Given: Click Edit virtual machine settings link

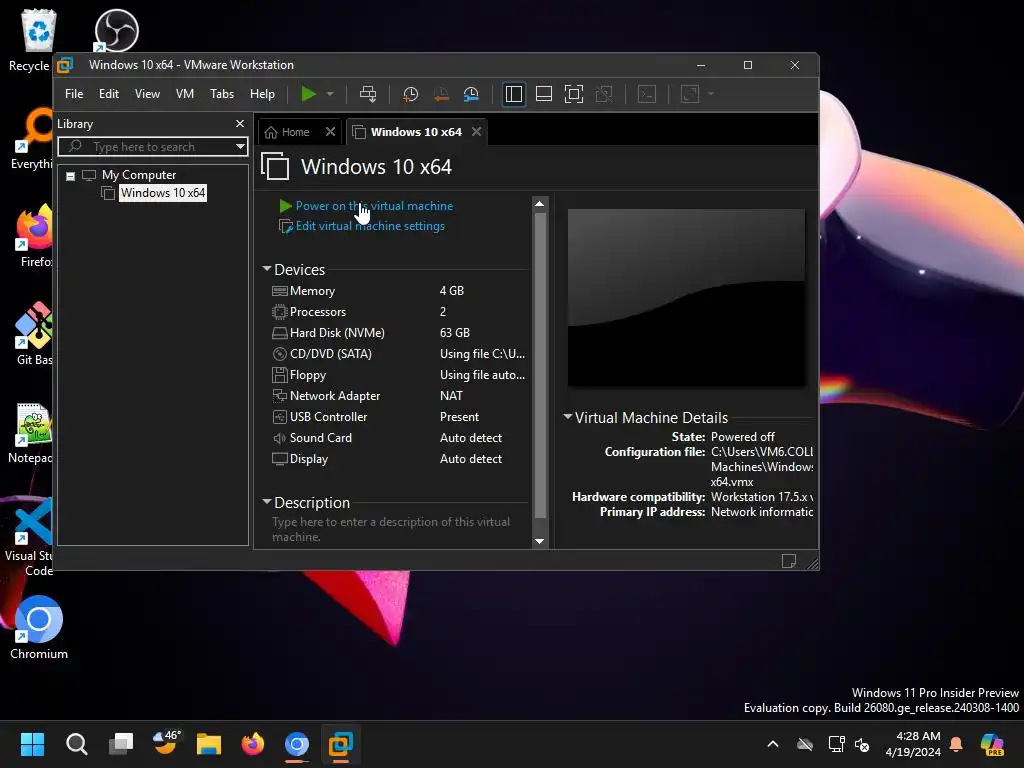Looking at the screenshot, I should [370, 226].
